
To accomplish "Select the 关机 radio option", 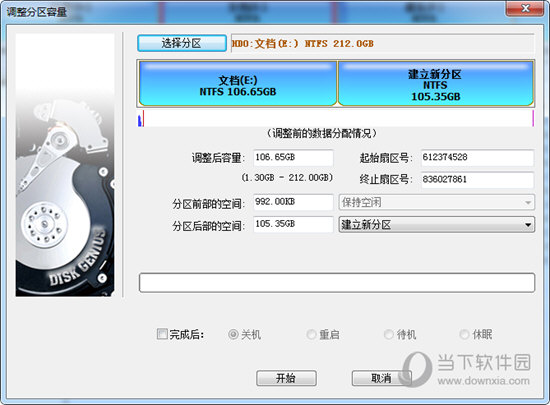I will tap(233, 334).
